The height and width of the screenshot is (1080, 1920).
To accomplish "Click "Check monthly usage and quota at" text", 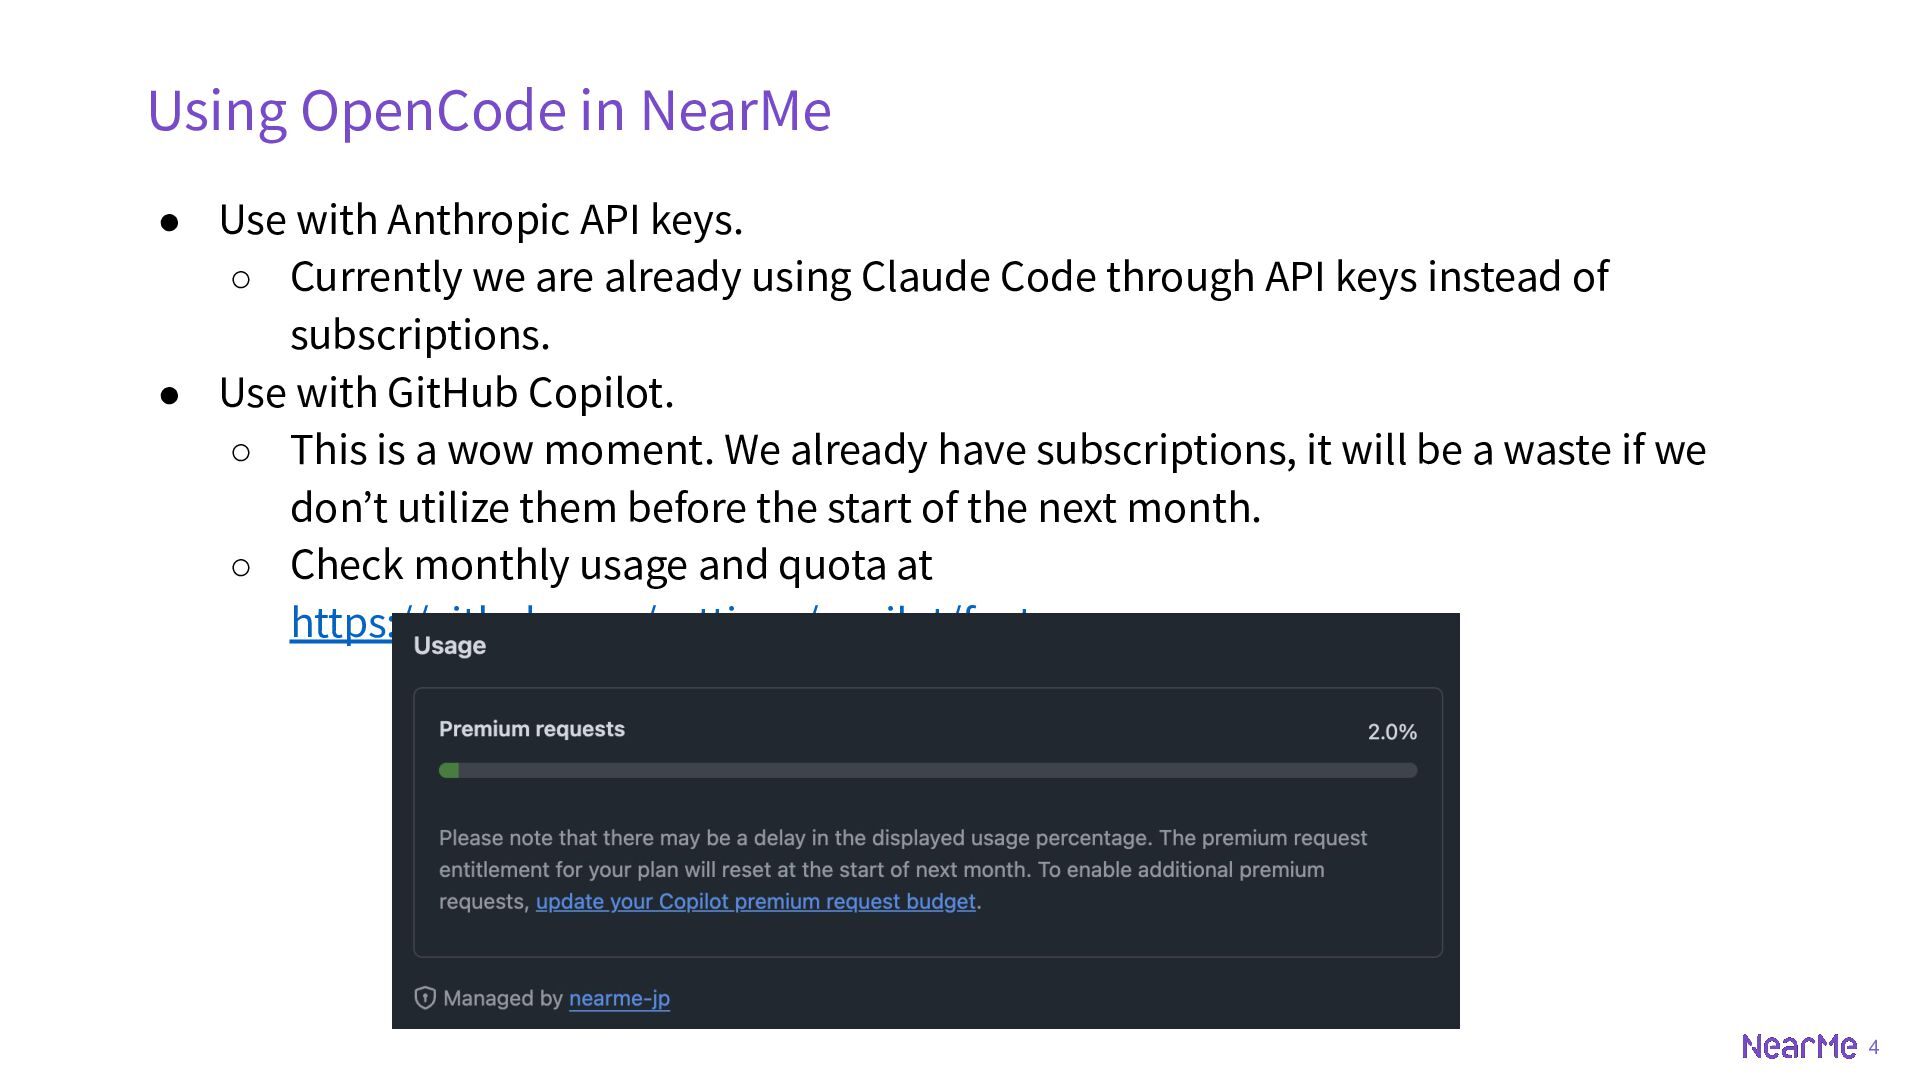I will 611,565.
